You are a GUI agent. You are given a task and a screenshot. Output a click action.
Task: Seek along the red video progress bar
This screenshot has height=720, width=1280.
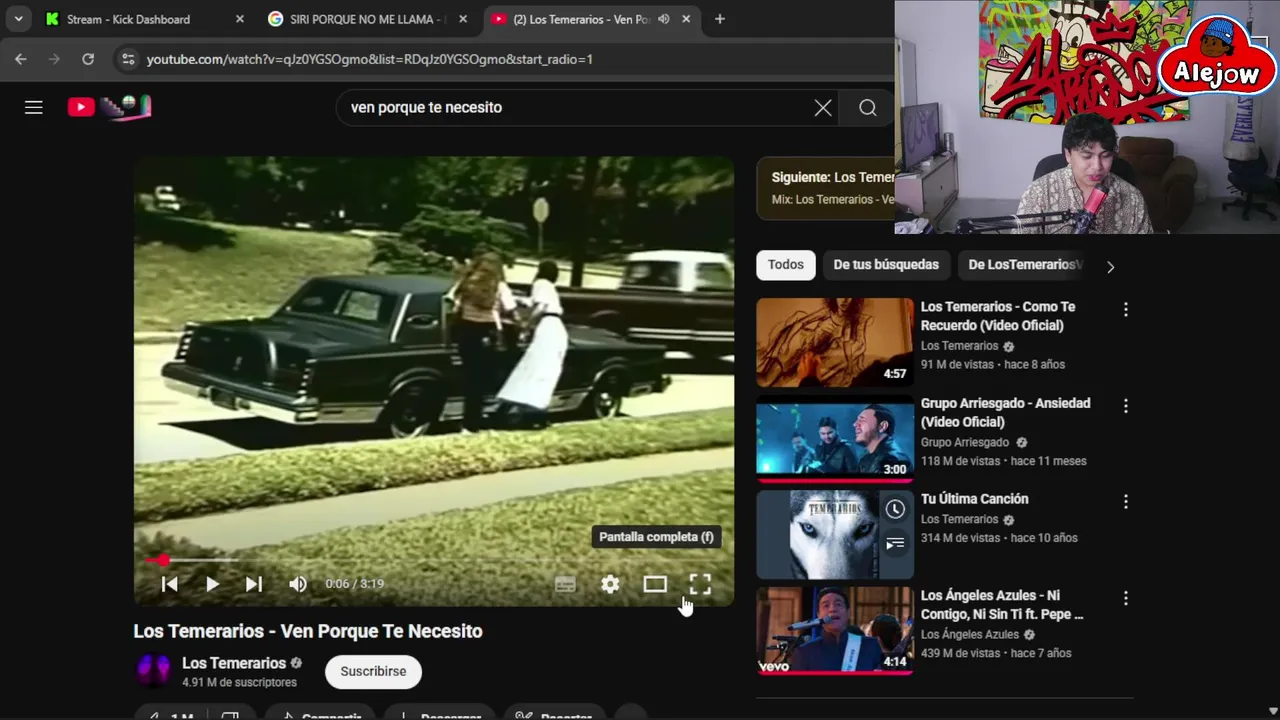pos(434,560)
